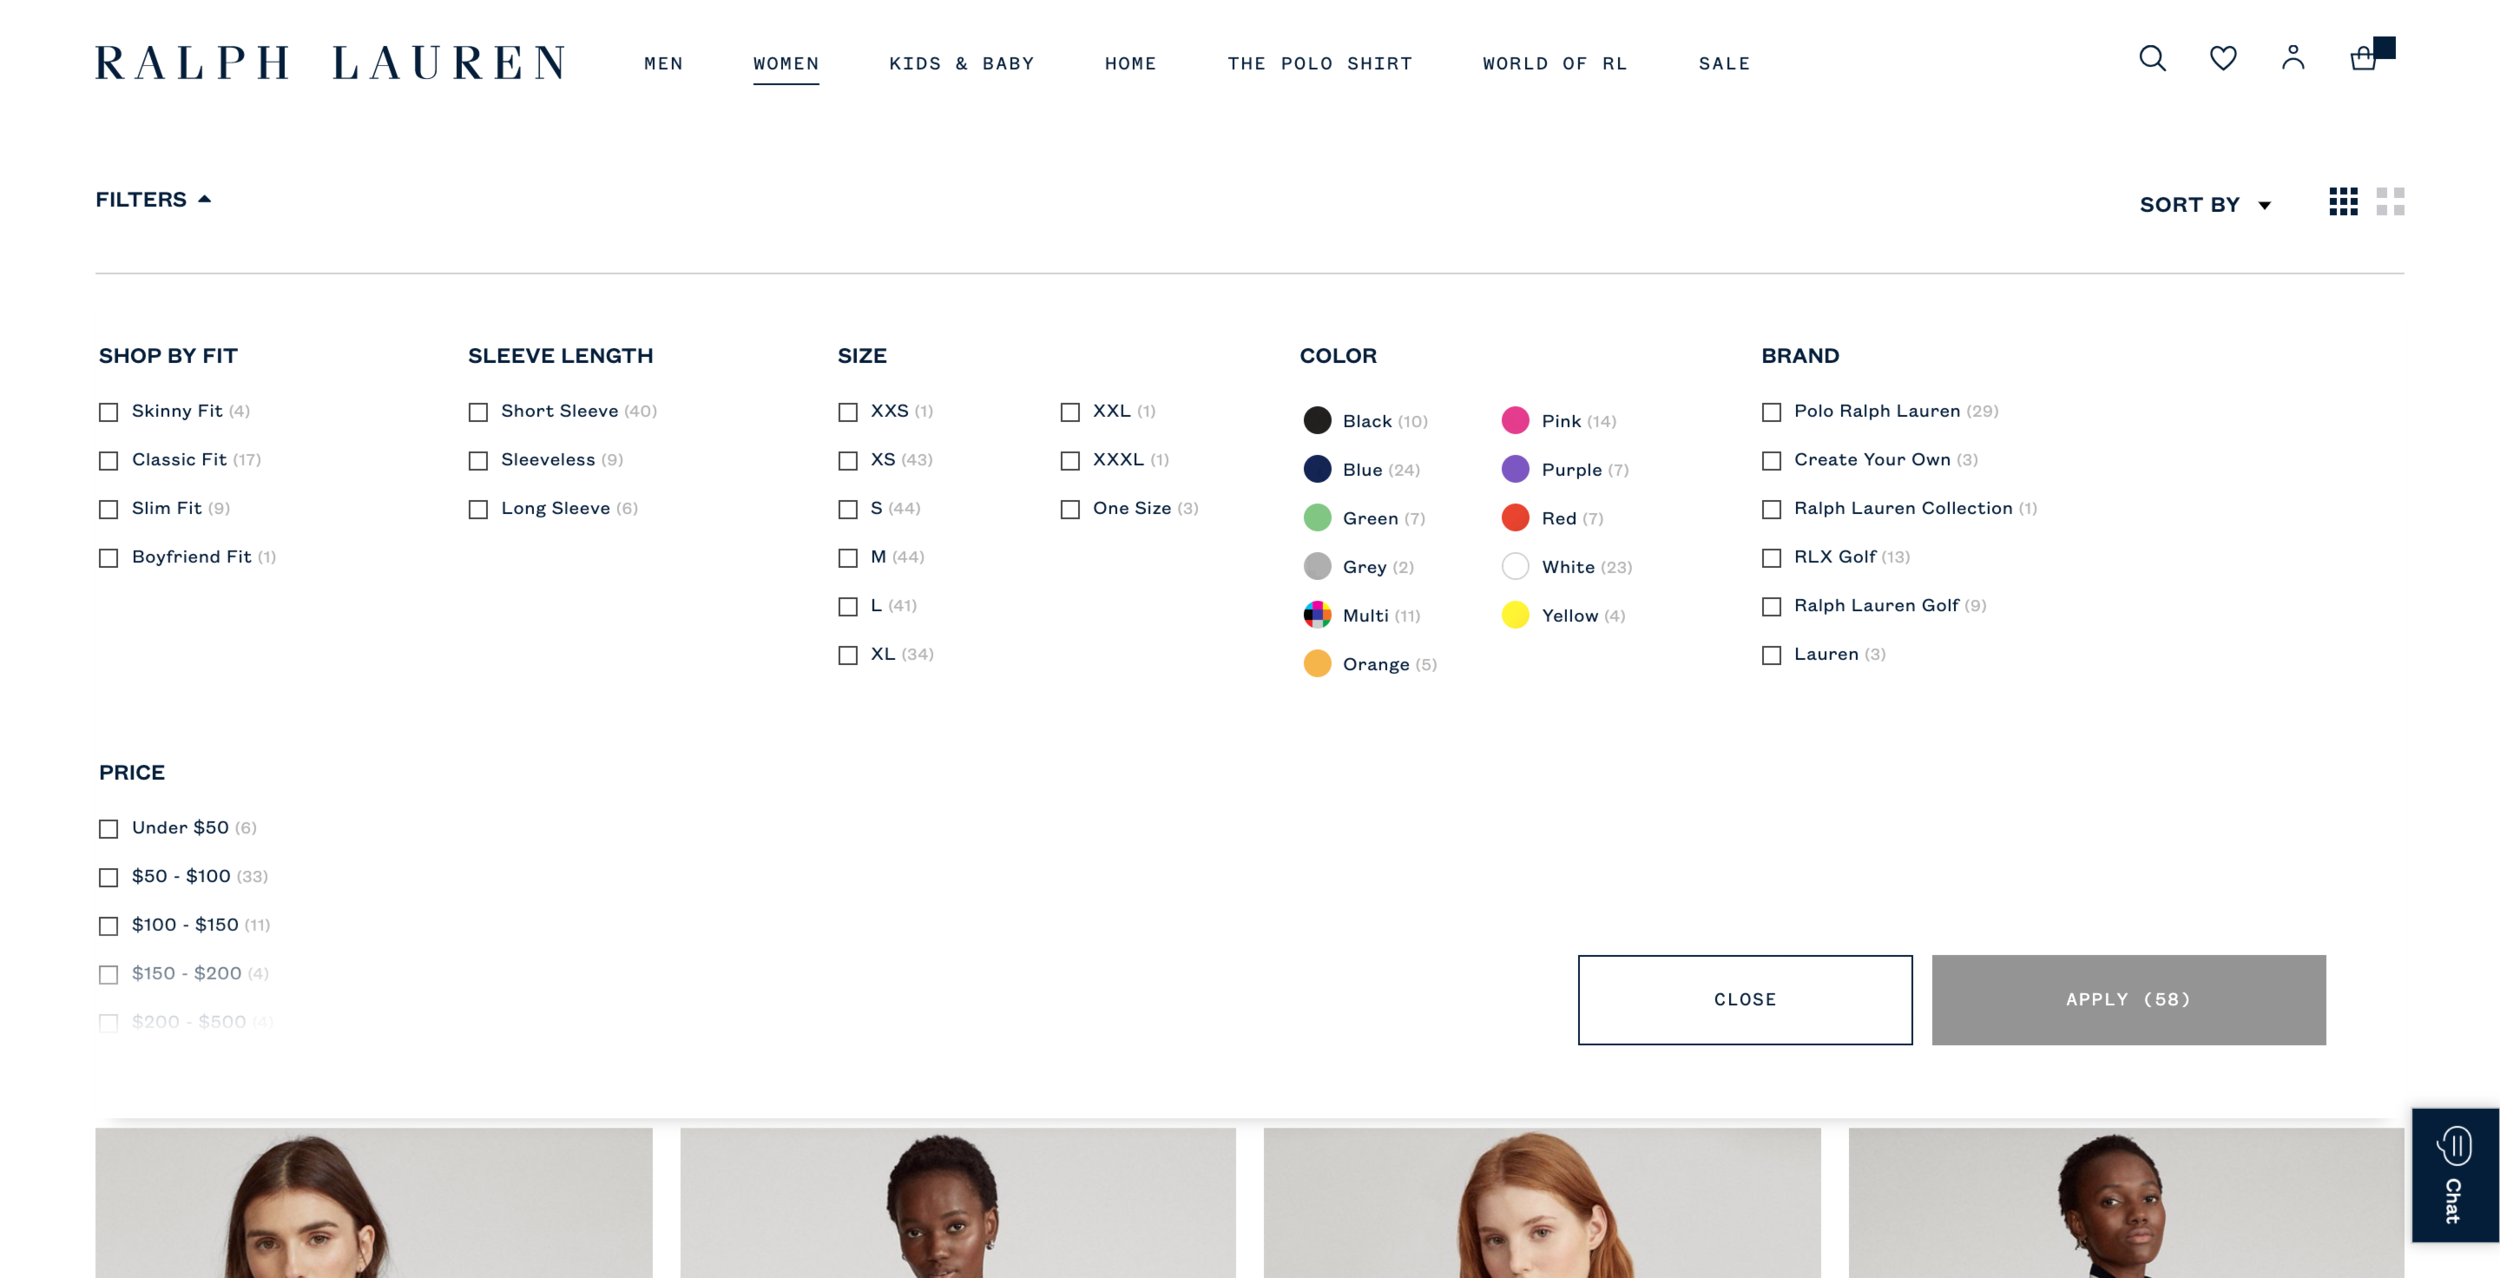The height and width of the screenshot is (1278, 2500).
Task: Check the Create Your Own brand
Action: (1771, 461)
